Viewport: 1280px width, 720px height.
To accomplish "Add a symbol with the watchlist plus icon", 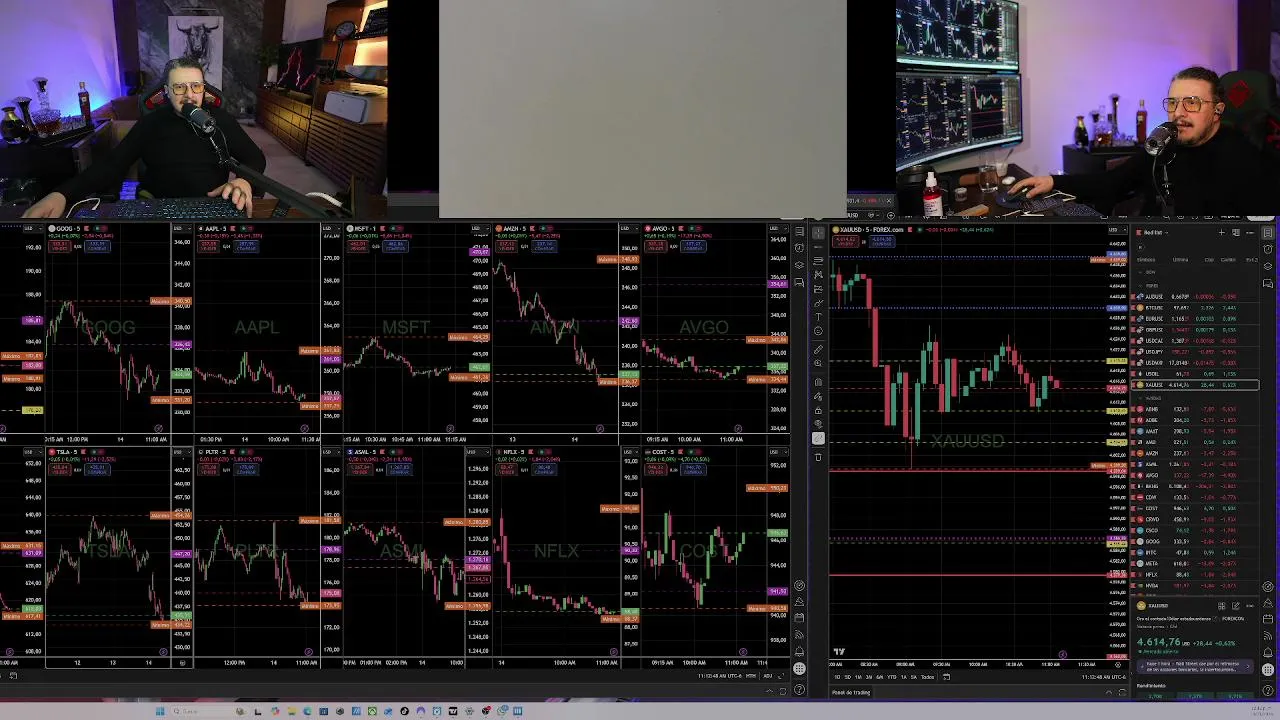I will coord(1222,233).
